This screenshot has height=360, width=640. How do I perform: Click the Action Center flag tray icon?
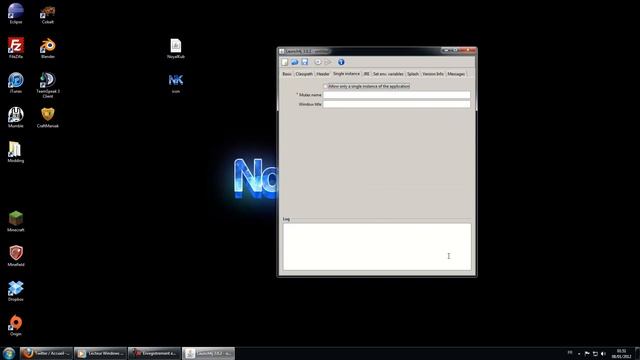[587, 353]
